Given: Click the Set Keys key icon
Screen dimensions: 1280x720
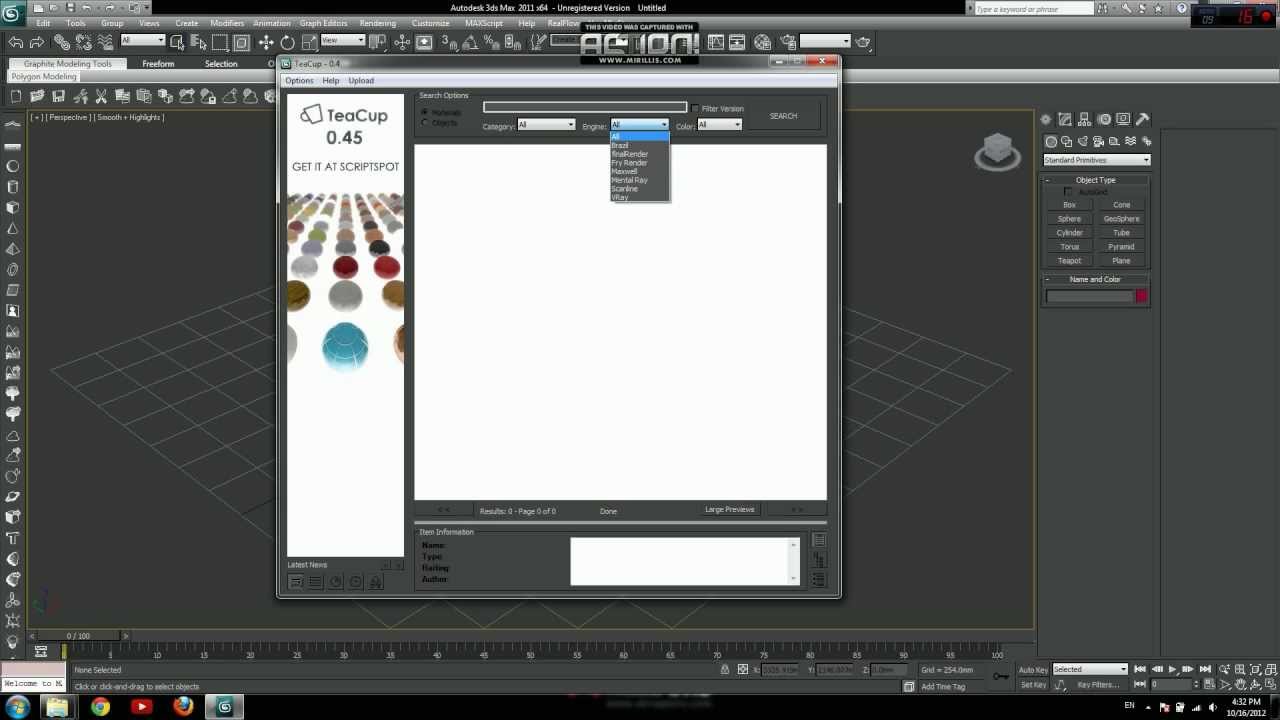Looking at the screenshot, I should pos(1001,677).
